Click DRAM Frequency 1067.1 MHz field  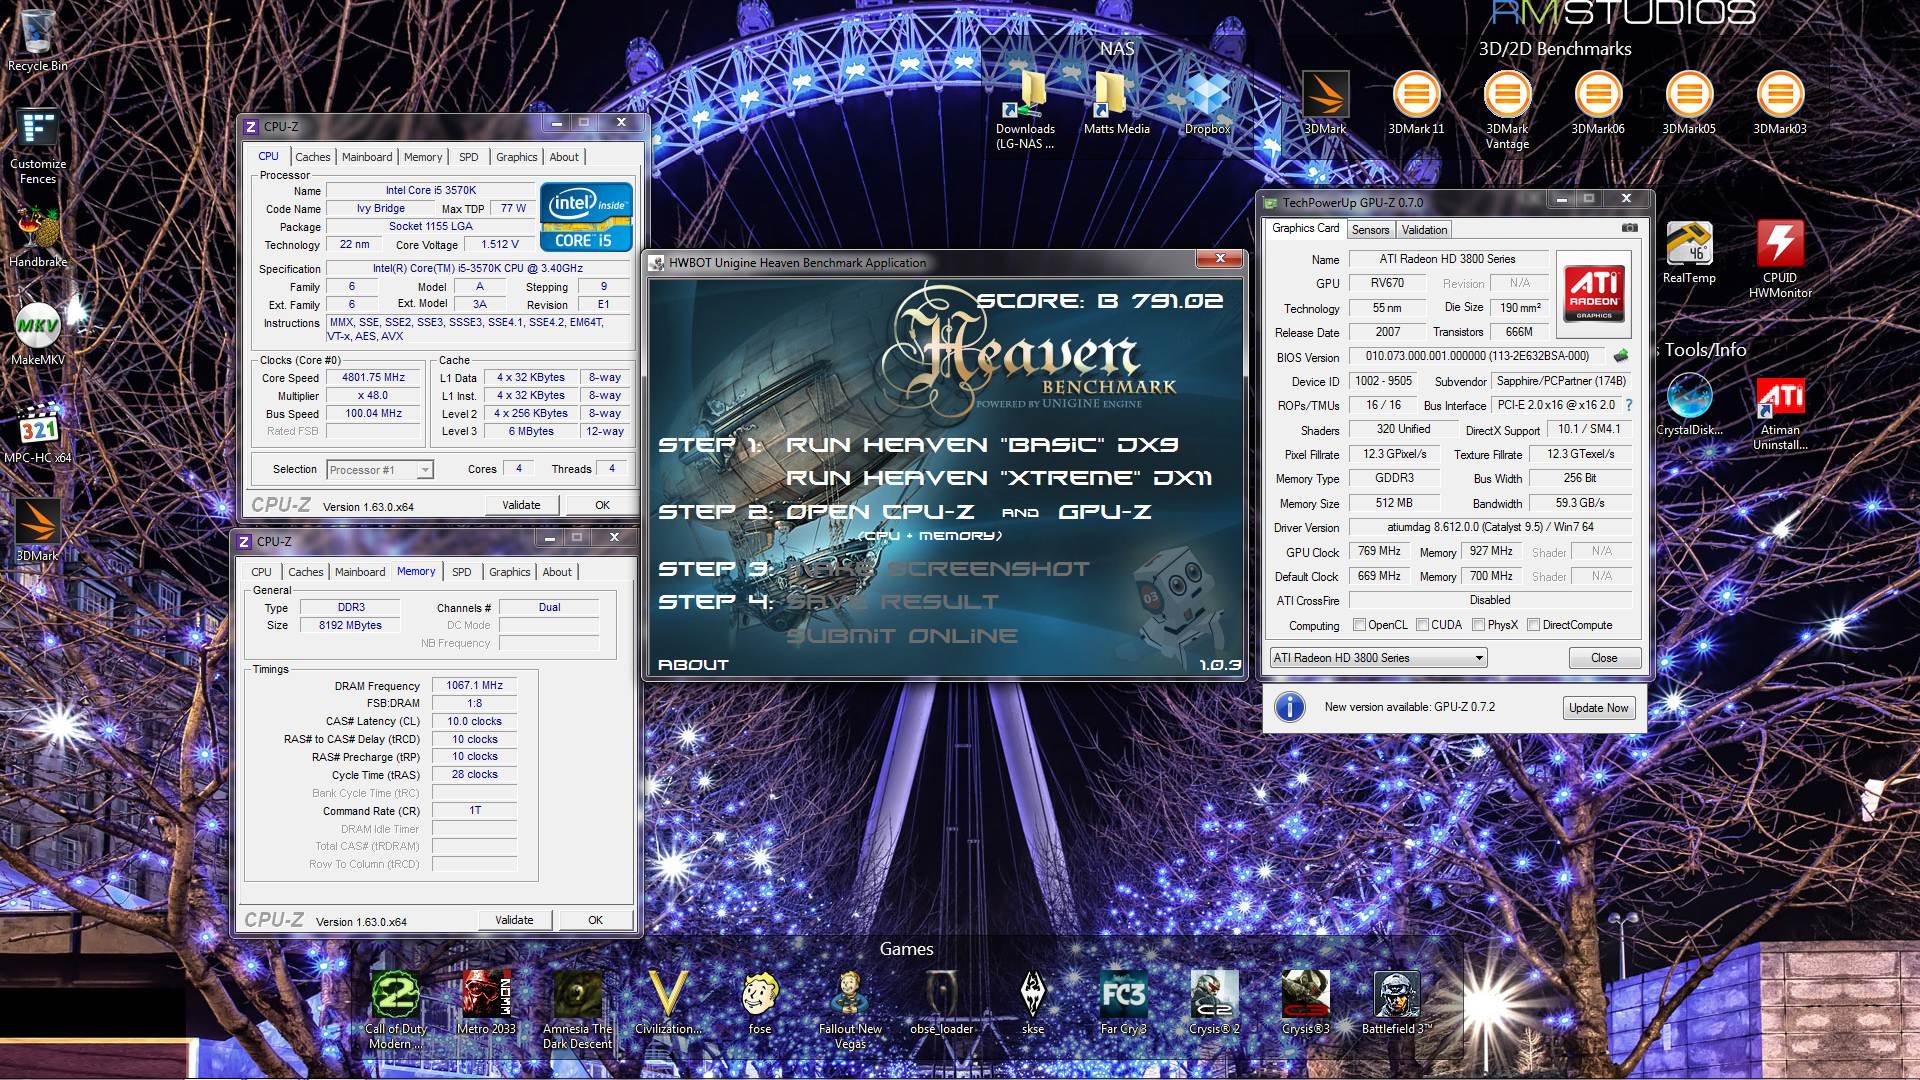[474, 685]
